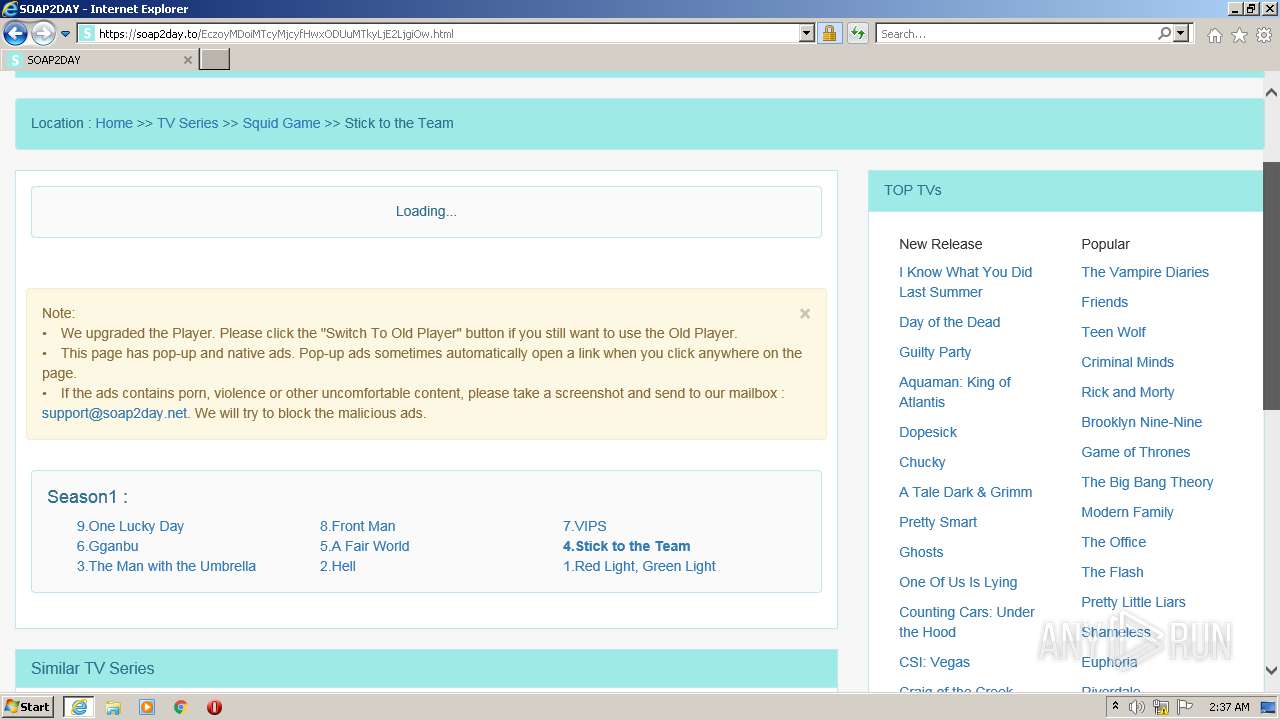Click the support@soap2day.net email link
This screenshot has height=720, width=1280.
coord(114,413)
